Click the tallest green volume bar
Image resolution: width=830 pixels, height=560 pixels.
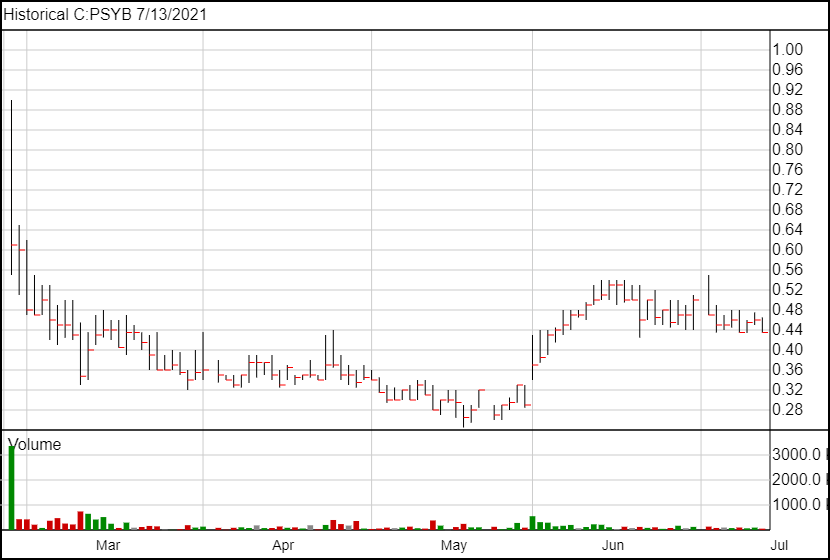click(12, 487)
